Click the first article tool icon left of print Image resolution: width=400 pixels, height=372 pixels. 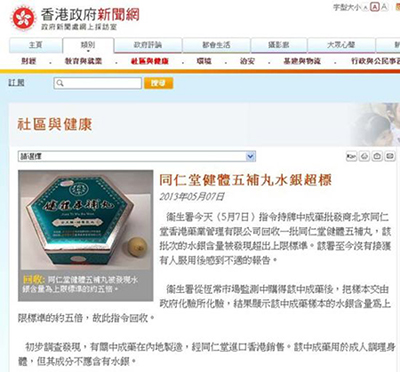click(x=351, y=156)
